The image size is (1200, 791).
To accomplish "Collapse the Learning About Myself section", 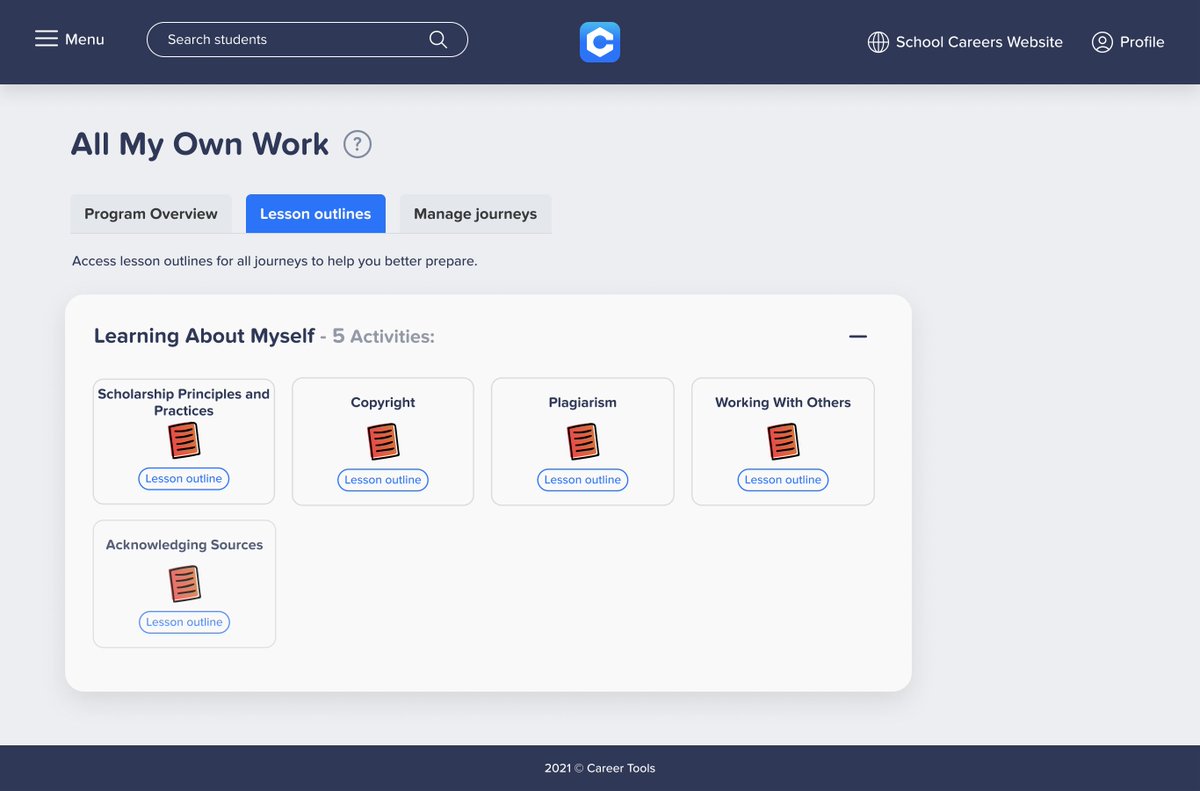I will click(858, 337).
